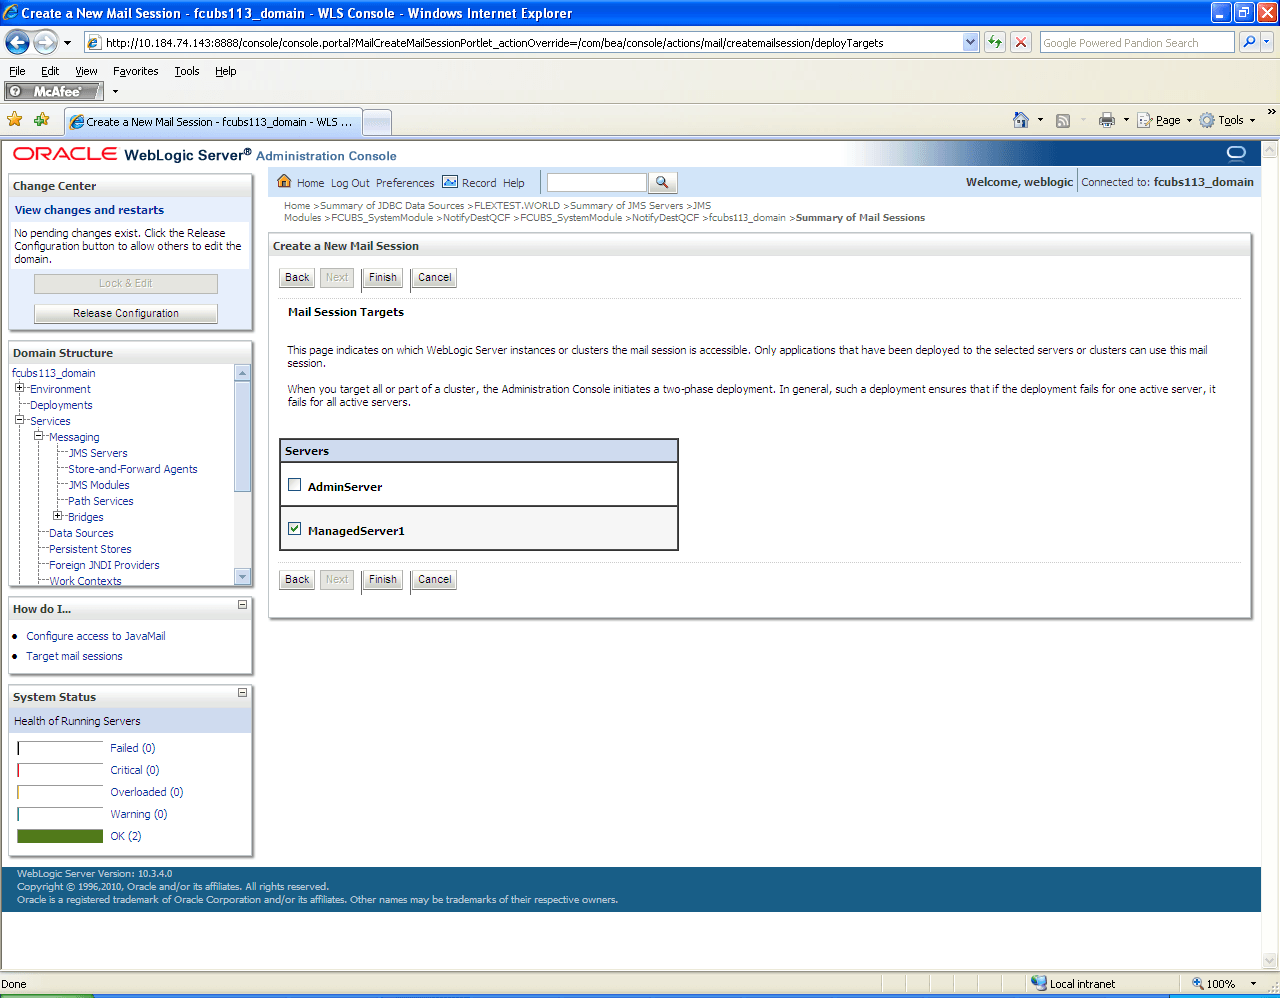Click the browser Forward arrow button
The height and width of the screenshot is (998, 1280).
point(45,42)
